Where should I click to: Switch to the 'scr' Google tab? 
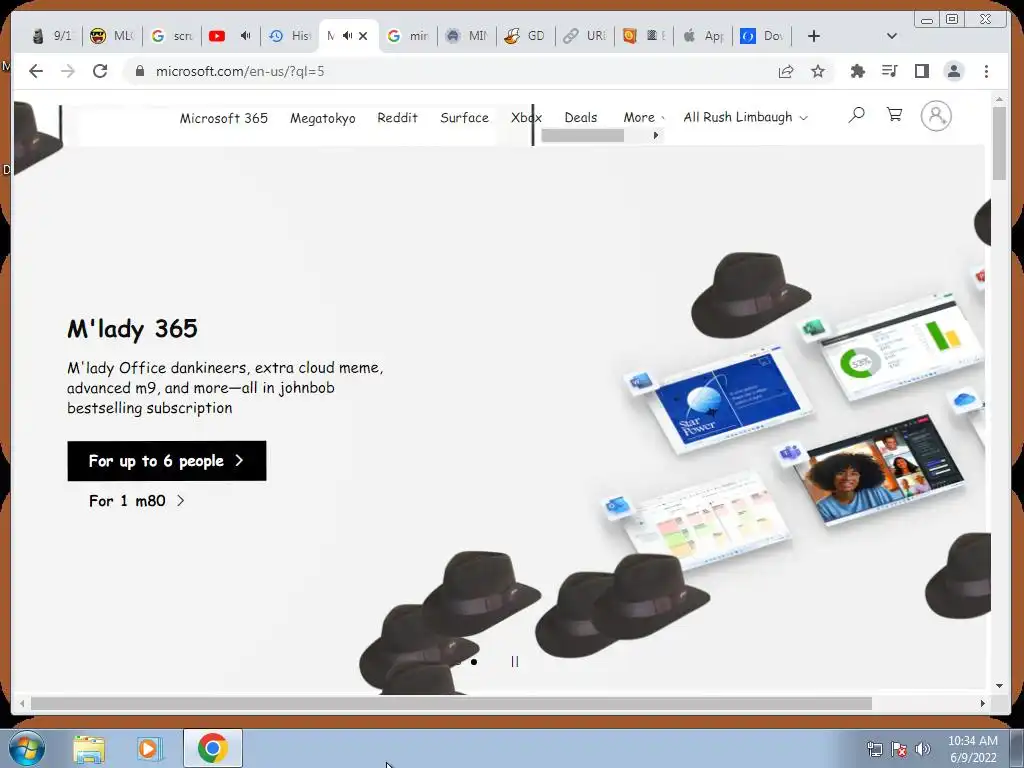coord(172,36)
